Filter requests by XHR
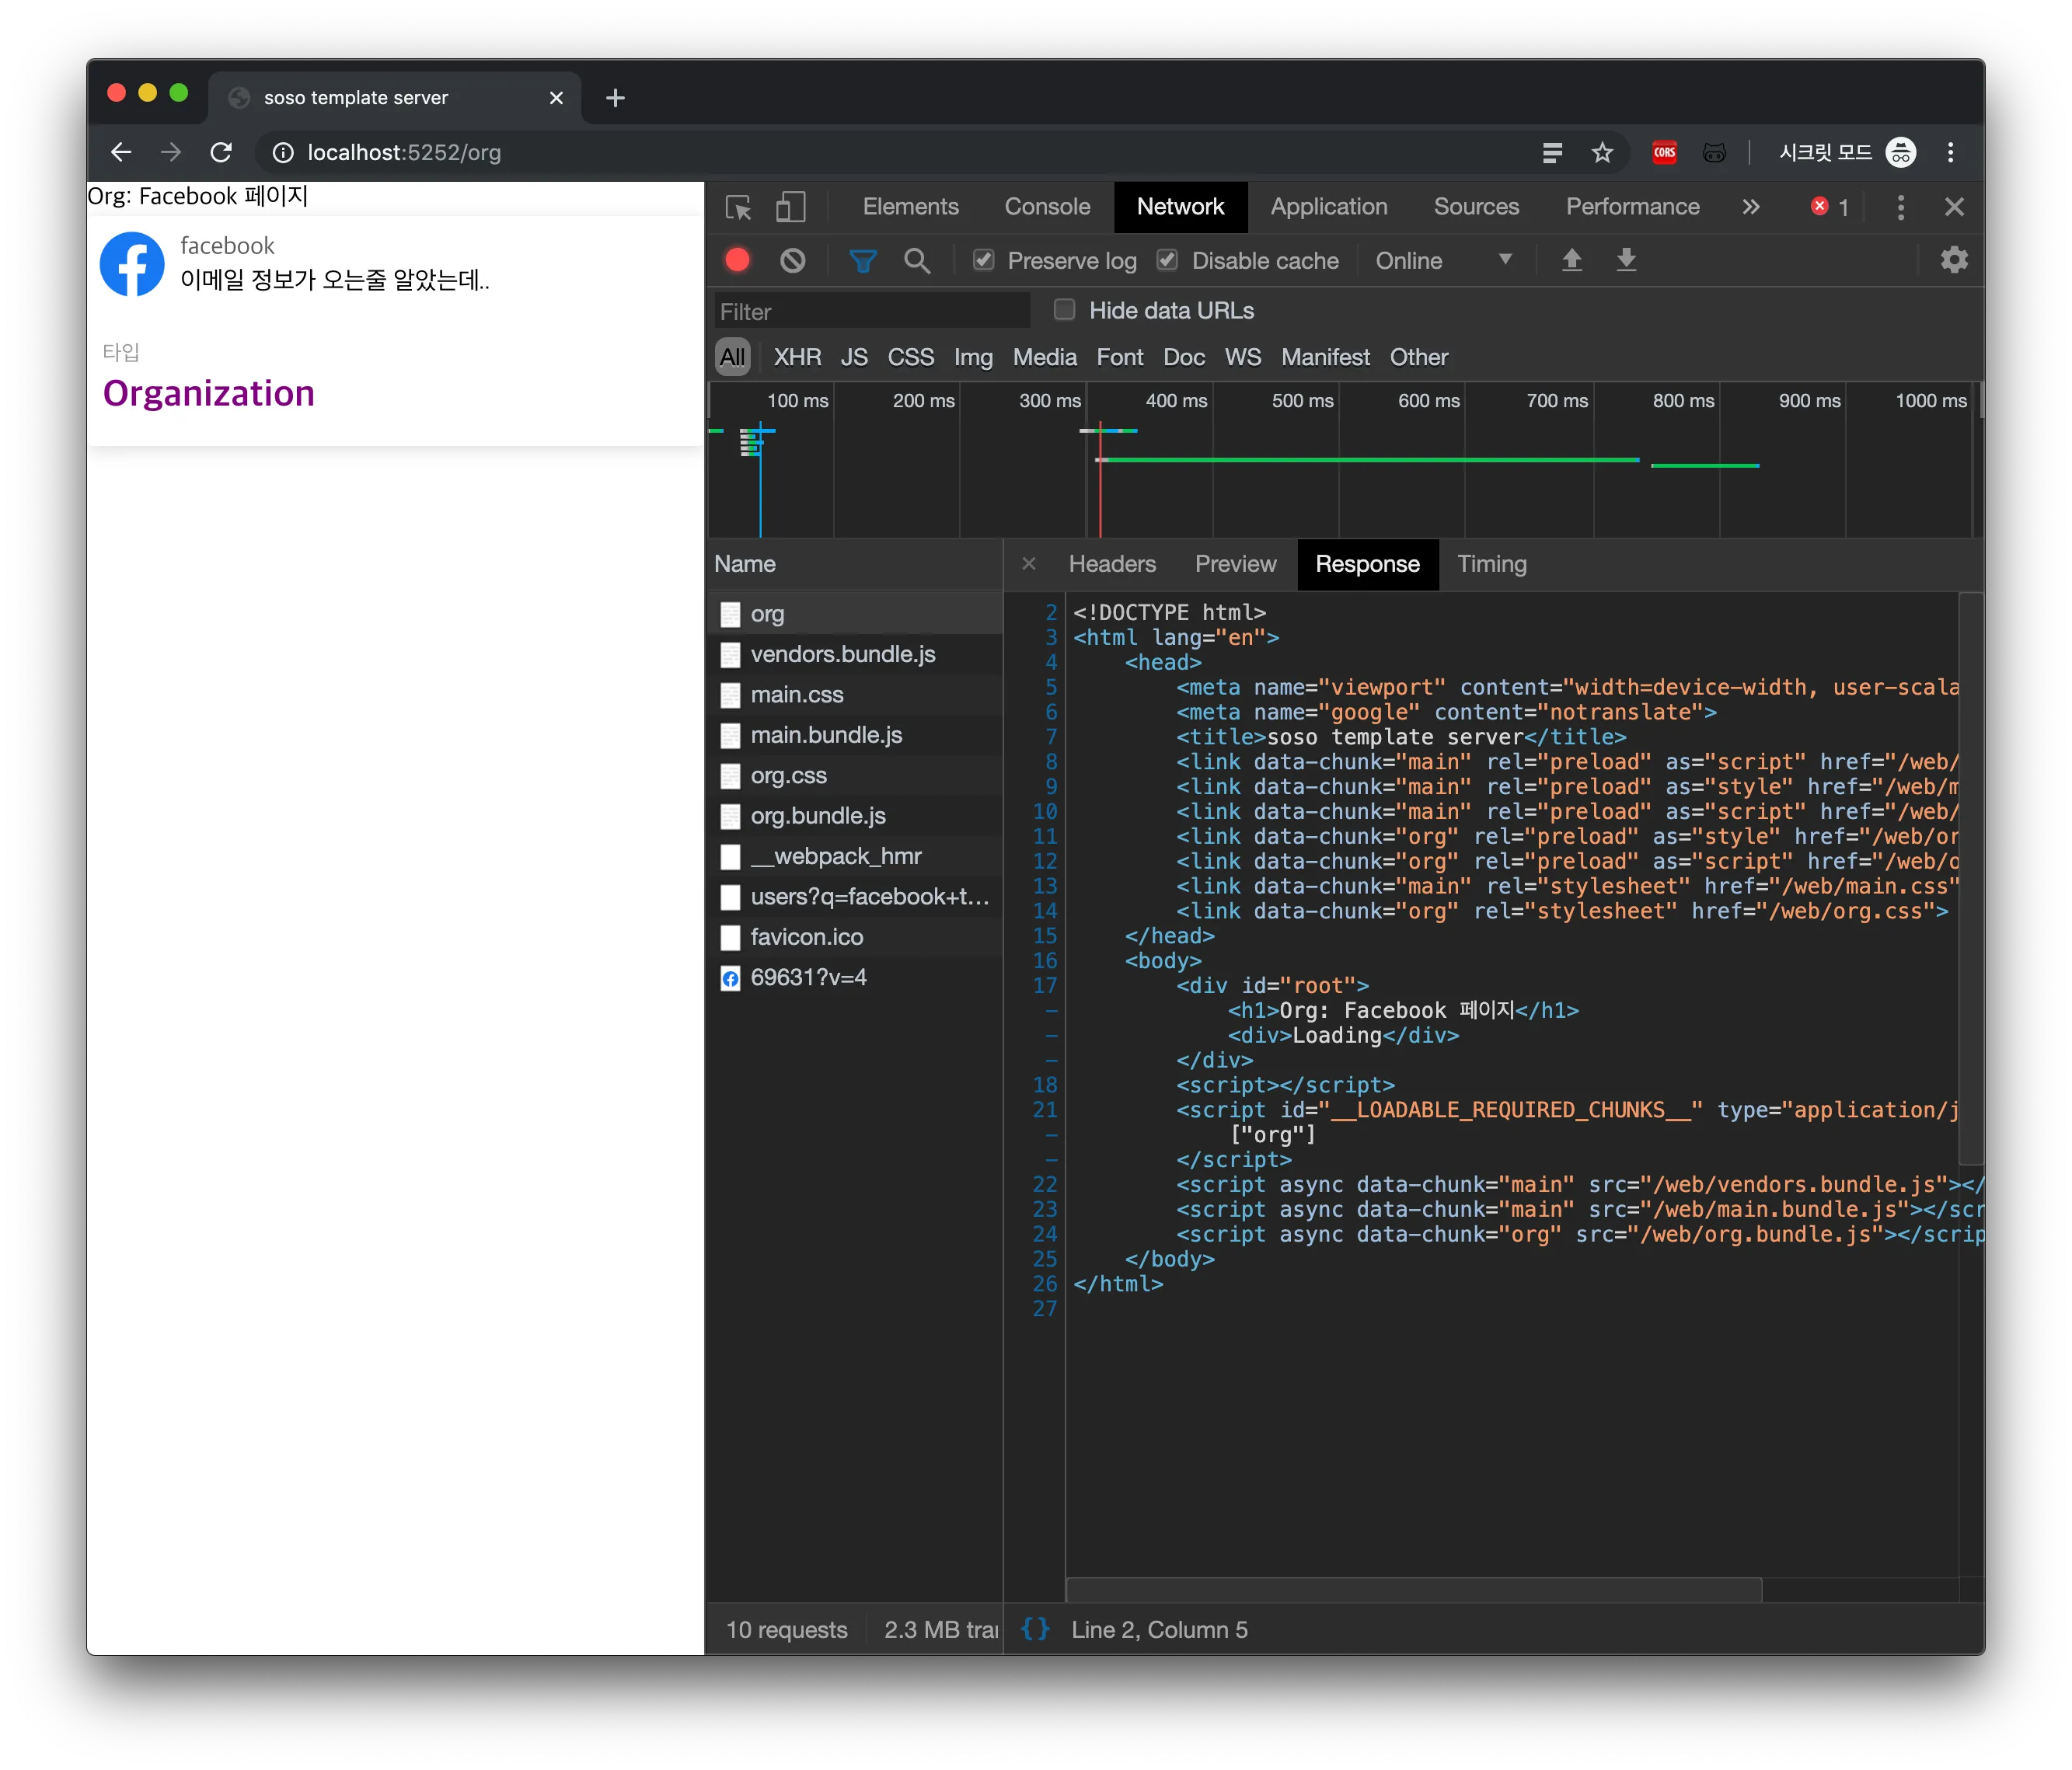This screenshot has height=1770, width=2072. [x=797, y=357]
